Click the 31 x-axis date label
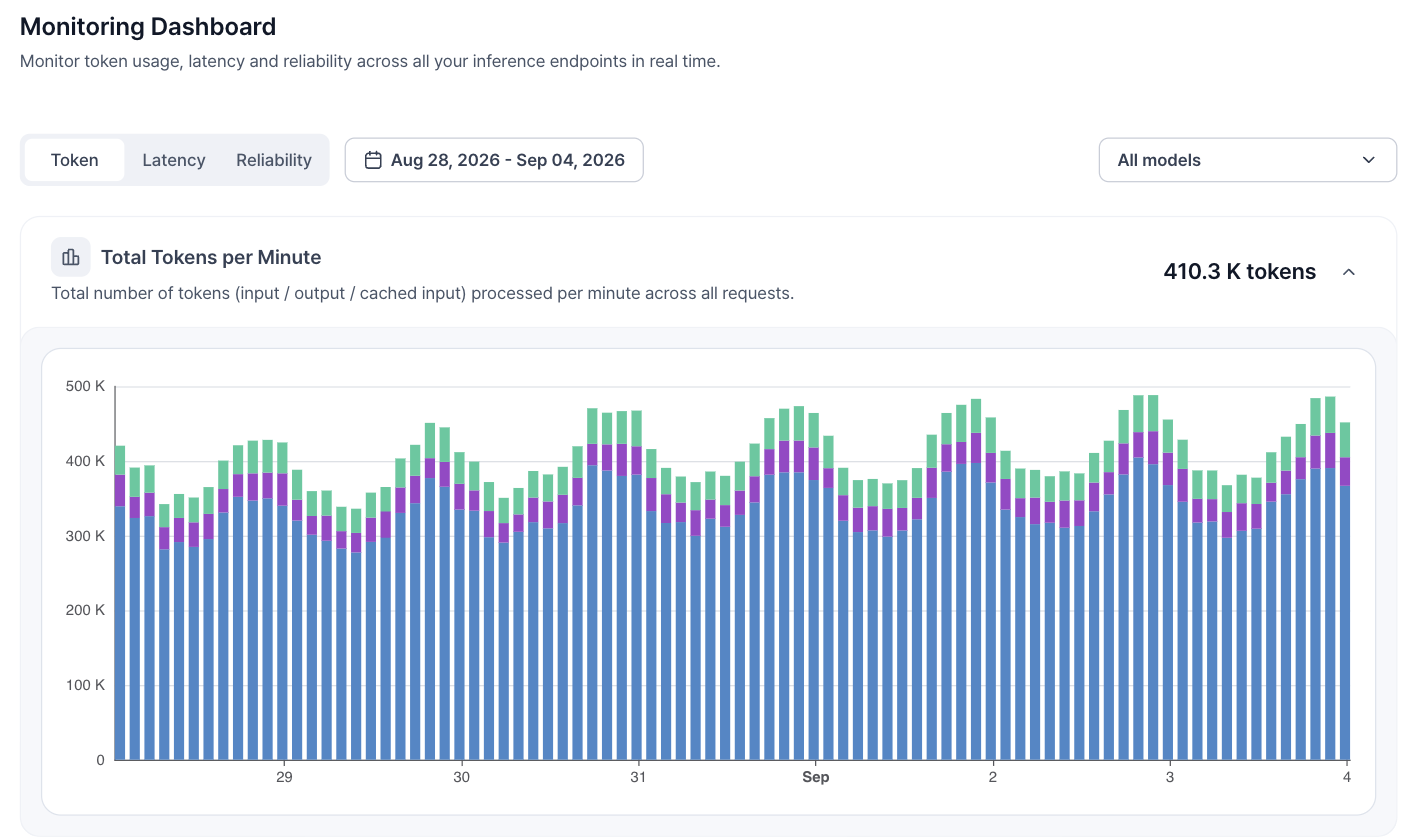Screen dimensions: 1421x840 637,777
